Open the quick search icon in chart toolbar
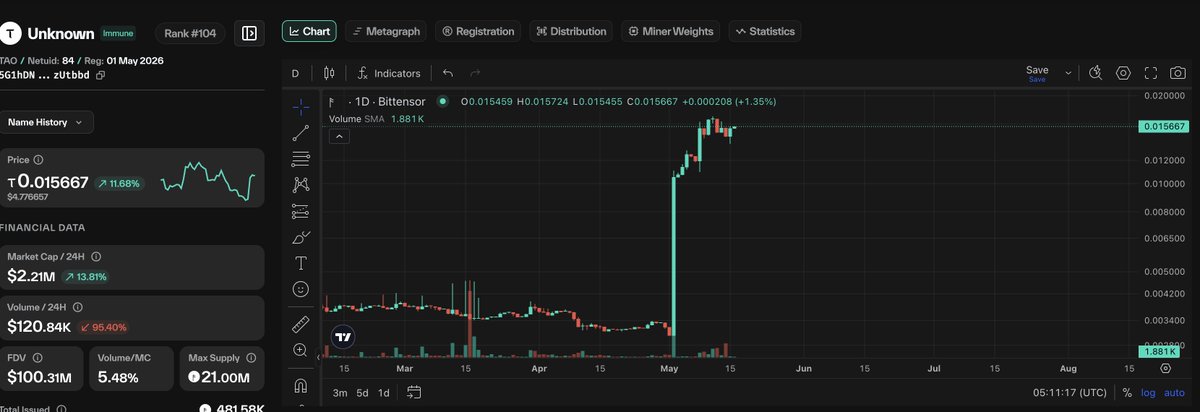Image resolution: width=1200 pixels, height=412 pixels. [1096, 73]
